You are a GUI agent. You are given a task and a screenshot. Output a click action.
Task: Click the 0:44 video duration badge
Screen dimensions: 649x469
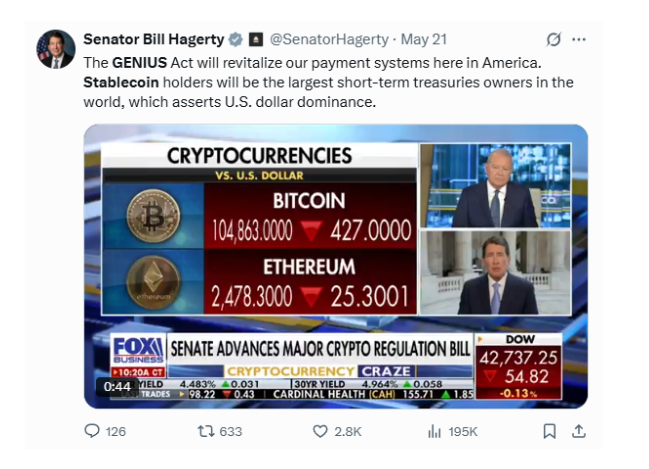point(117,387)
